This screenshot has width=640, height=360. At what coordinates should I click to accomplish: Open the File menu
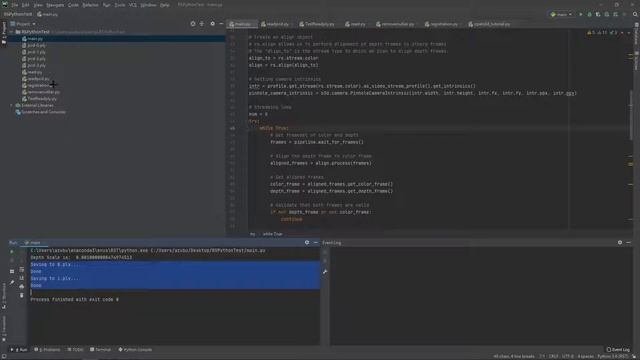click(x=15, y=5)
